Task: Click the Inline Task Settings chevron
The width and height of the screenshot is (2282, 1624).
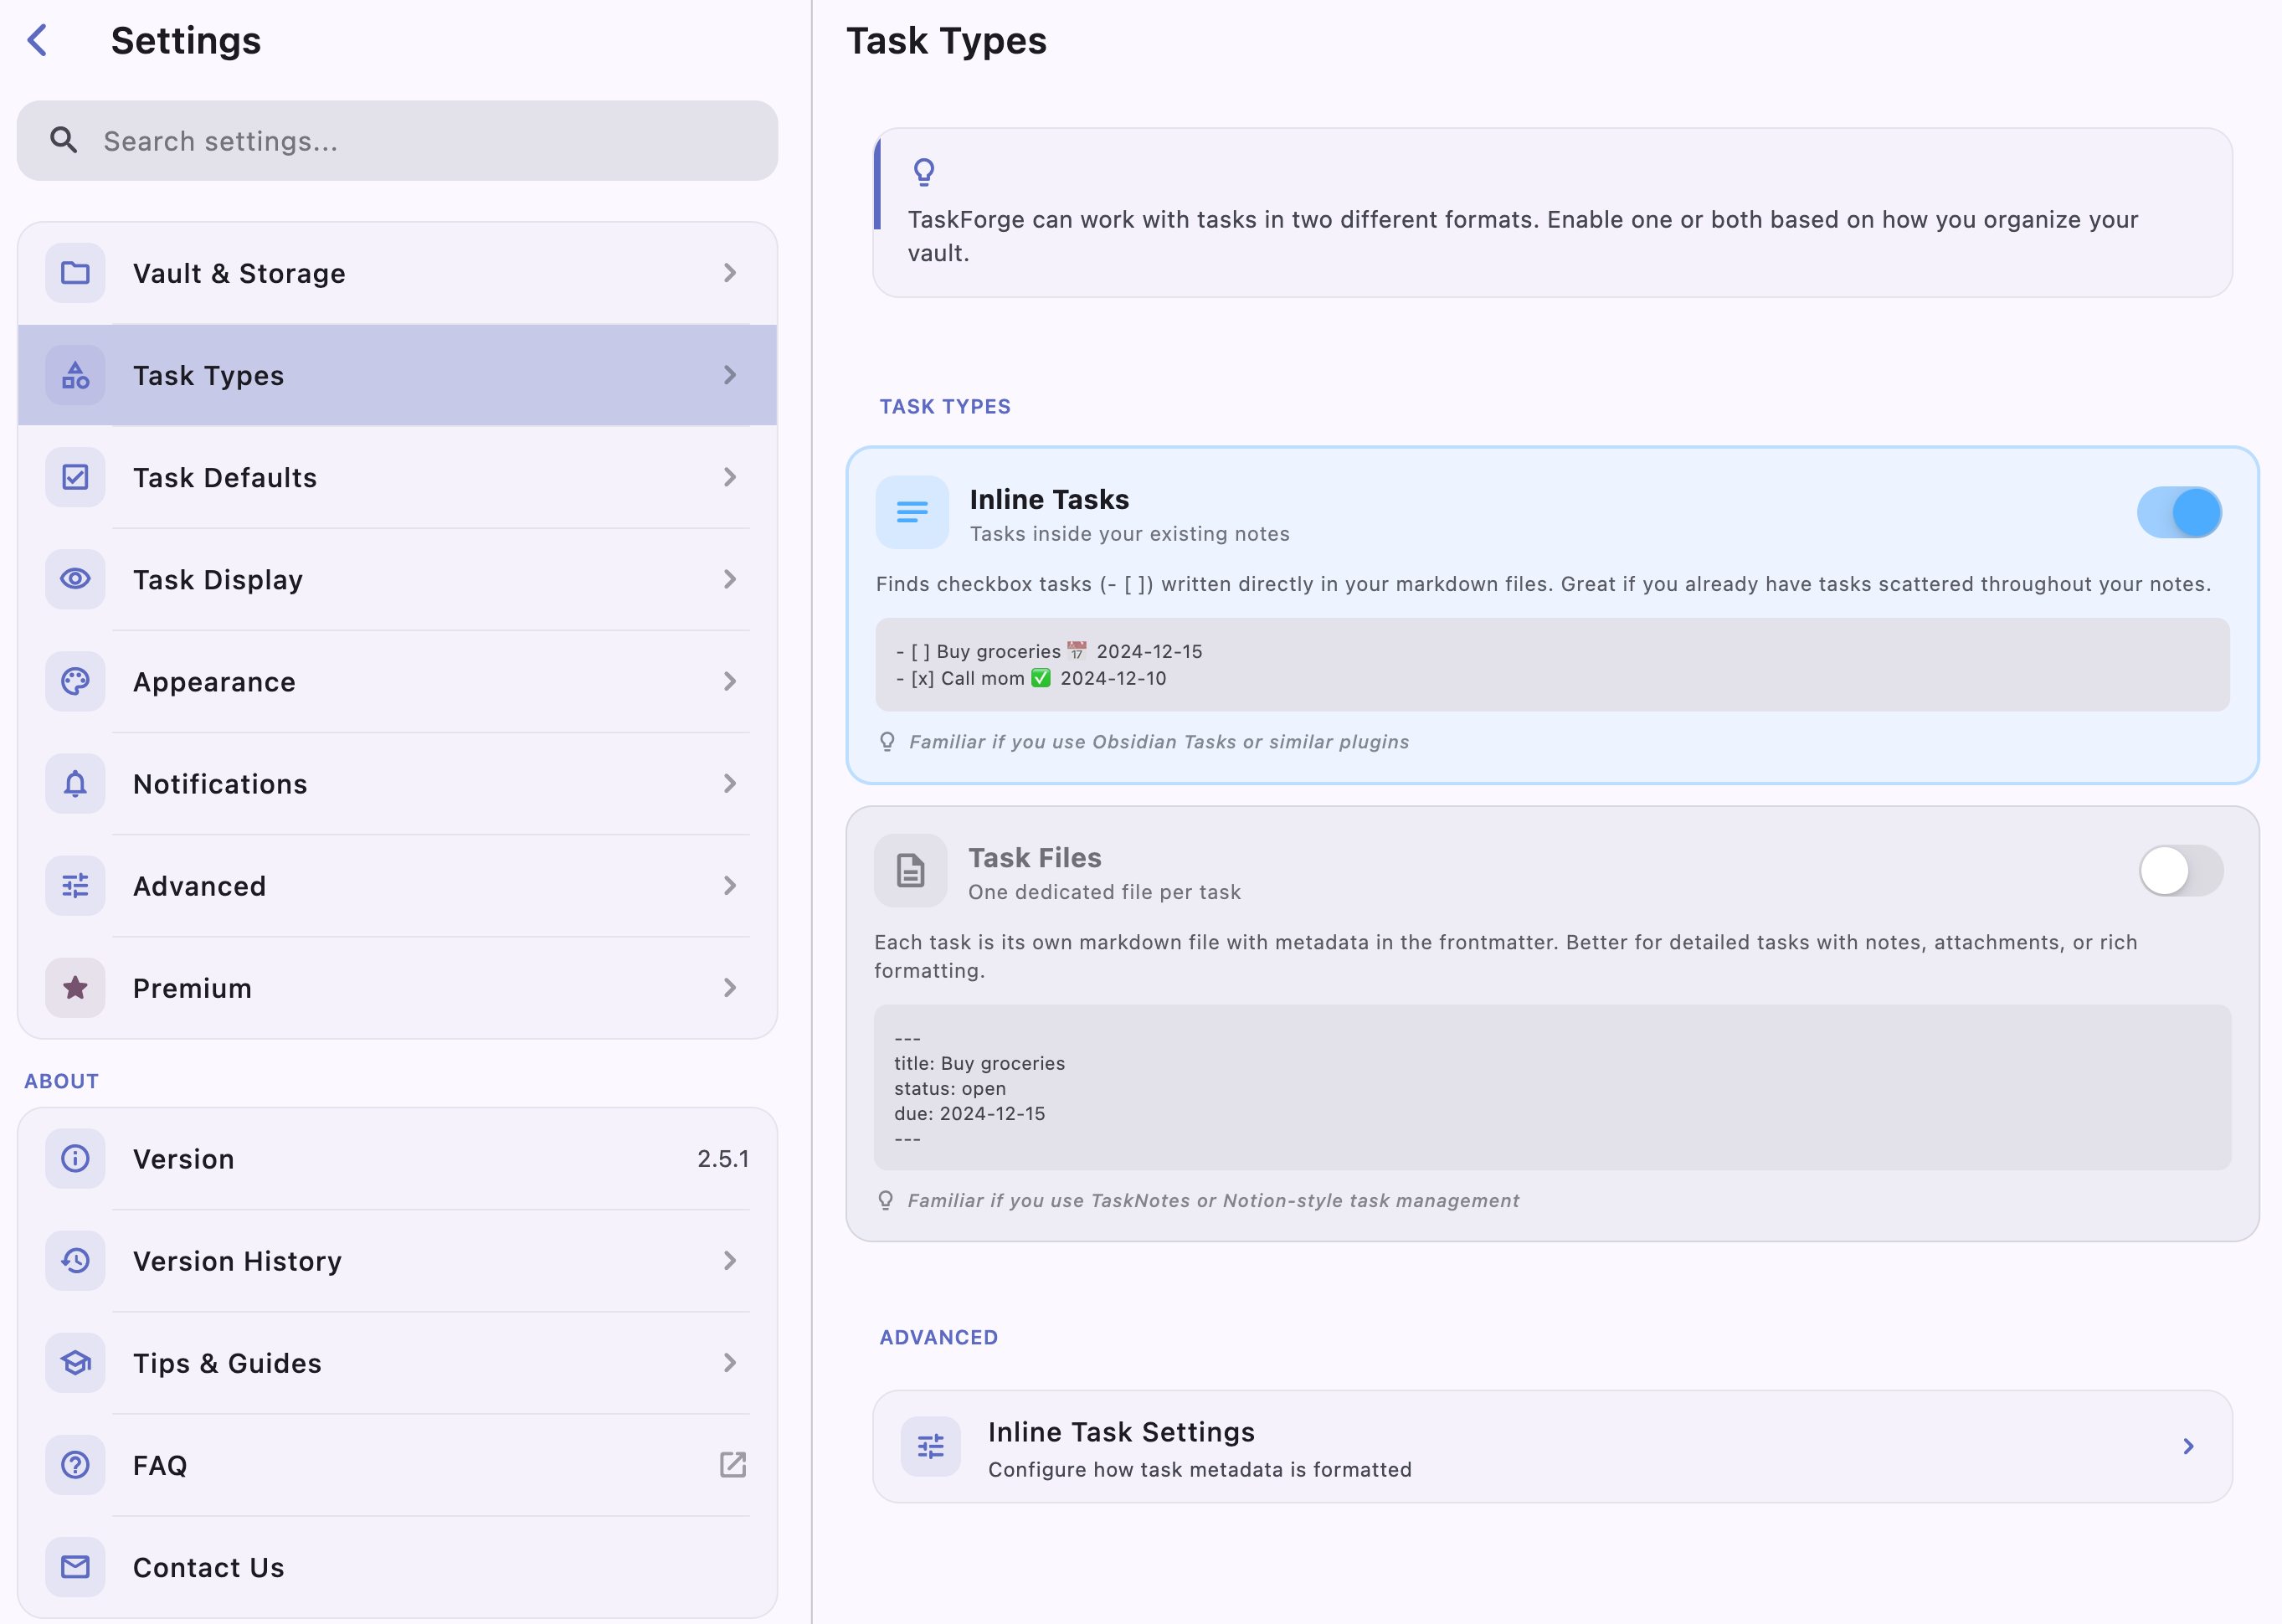Action: coord(2188,1446)
